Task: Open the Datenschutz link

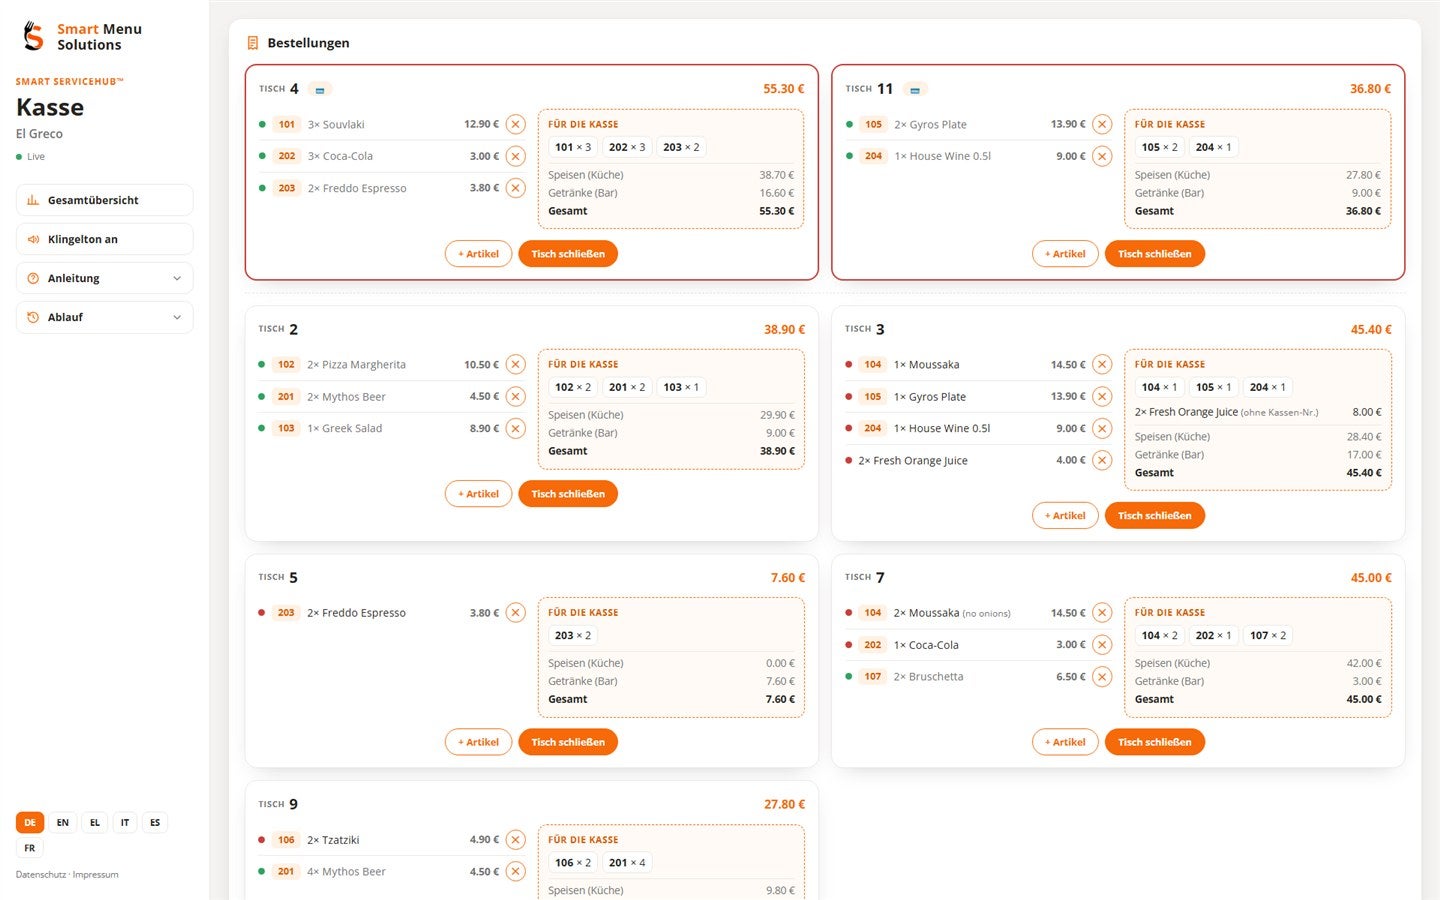Action: (40, 875)
